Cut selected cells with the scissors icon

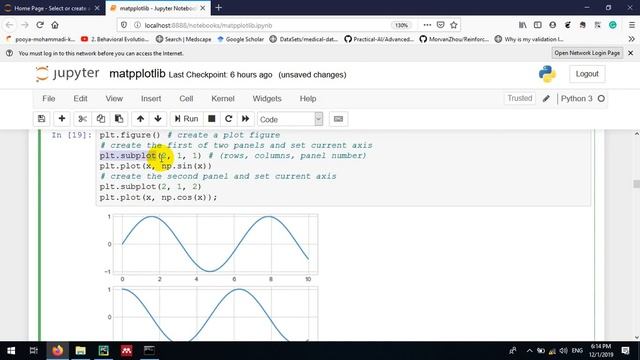coord(82,119)
